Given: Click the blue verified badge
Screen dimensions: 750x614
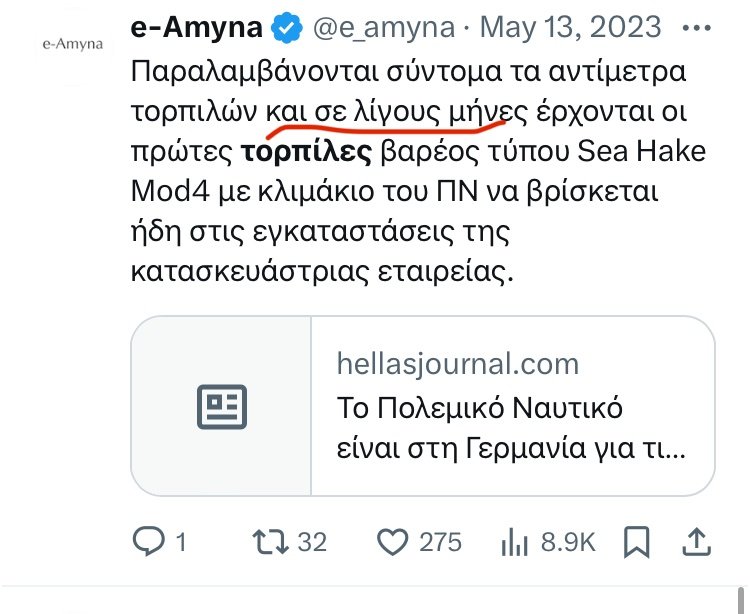Looking at the screenshot, I should 289,30.
